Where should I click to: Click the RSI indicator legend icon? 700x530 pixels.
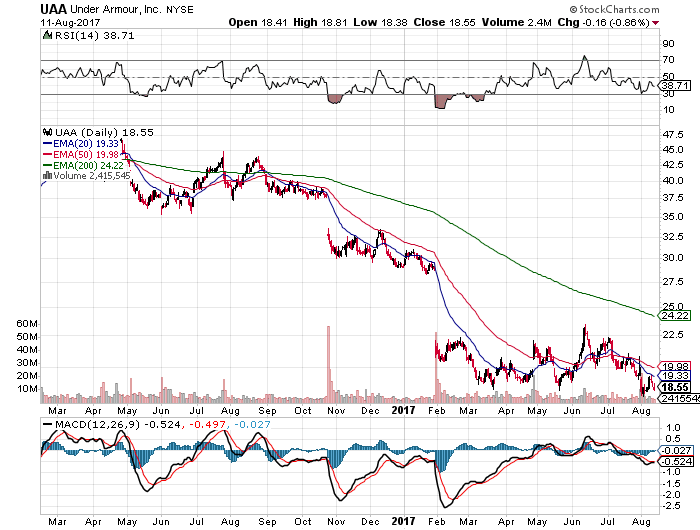[47, 35]
